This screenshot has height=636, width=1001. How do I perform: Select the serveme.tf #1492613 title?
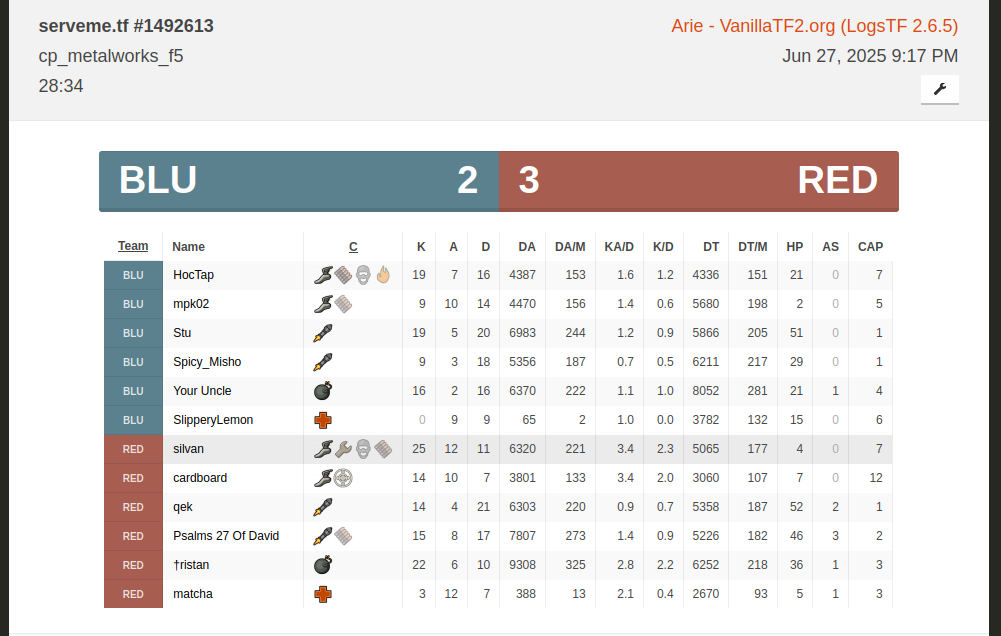(x=126, y=26)
